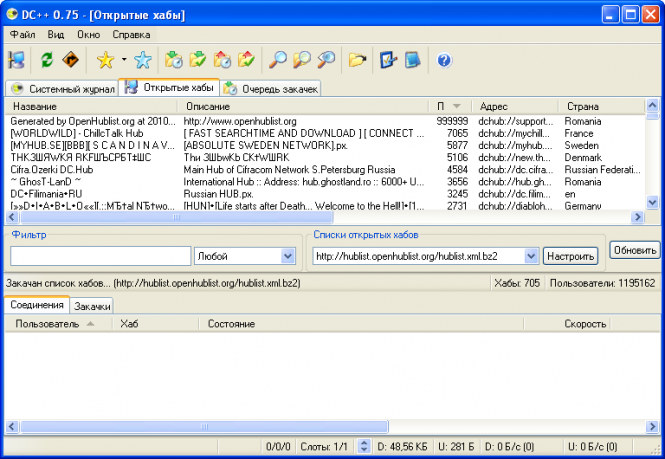Sort connections by Скорость column
This screenshot has height=459, width=665.
567,324
